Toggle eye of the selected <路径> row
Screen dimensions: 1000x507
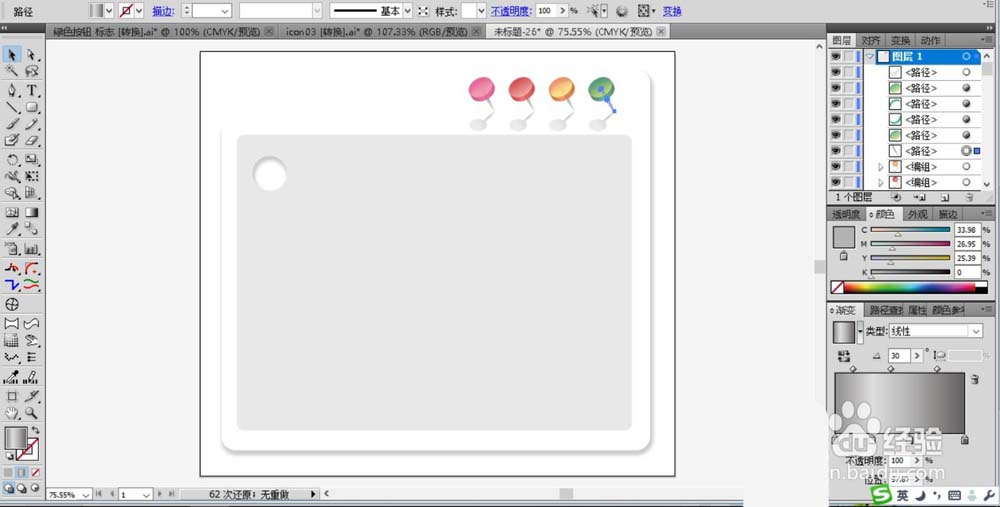tap(835, 151)
